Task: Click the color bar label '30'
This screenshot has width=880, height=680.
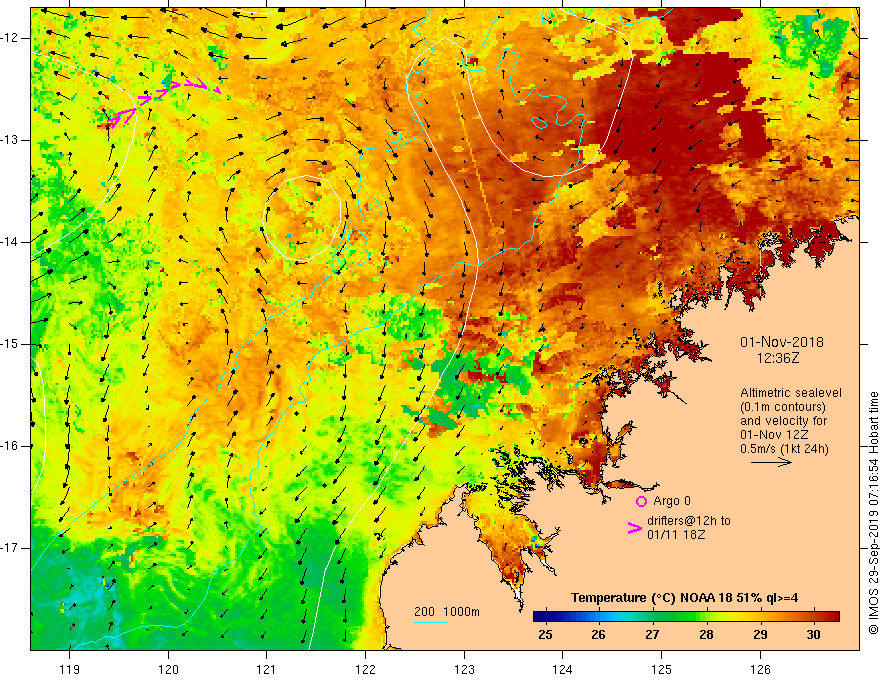Action: coord(813,635)
